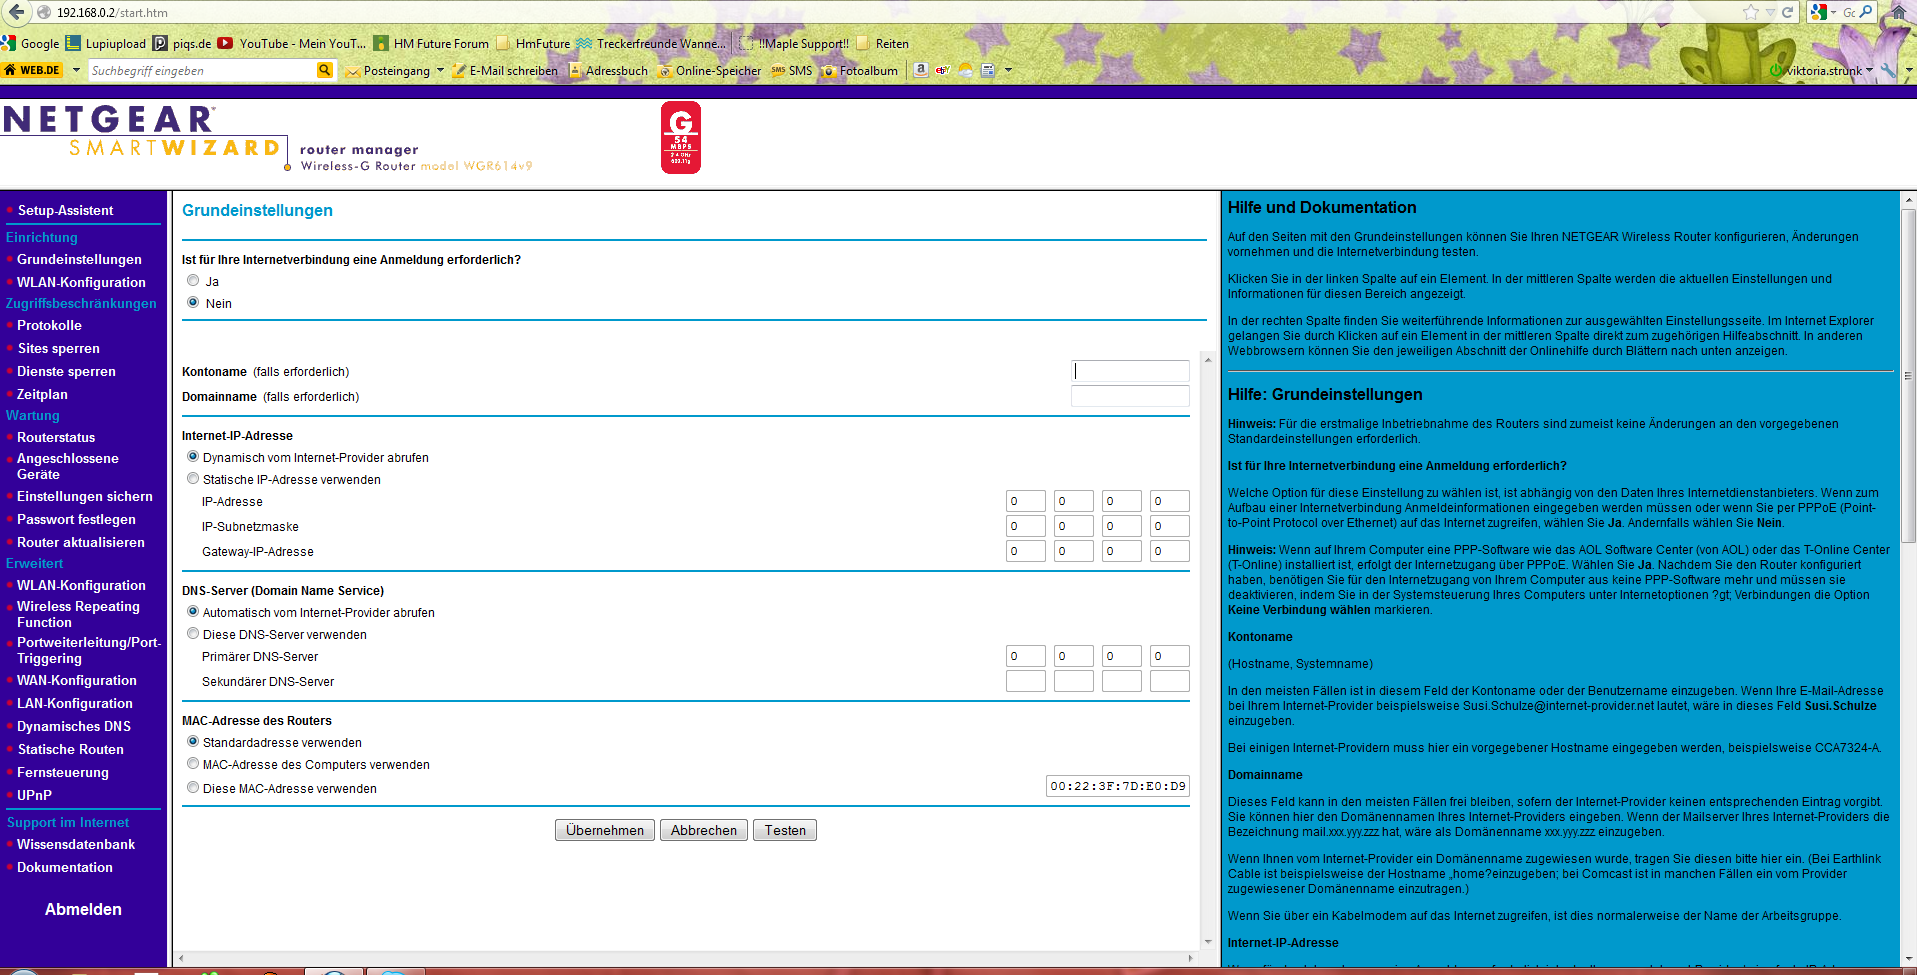
Task: Open the browser home page icon
Action: (1898, 12)
